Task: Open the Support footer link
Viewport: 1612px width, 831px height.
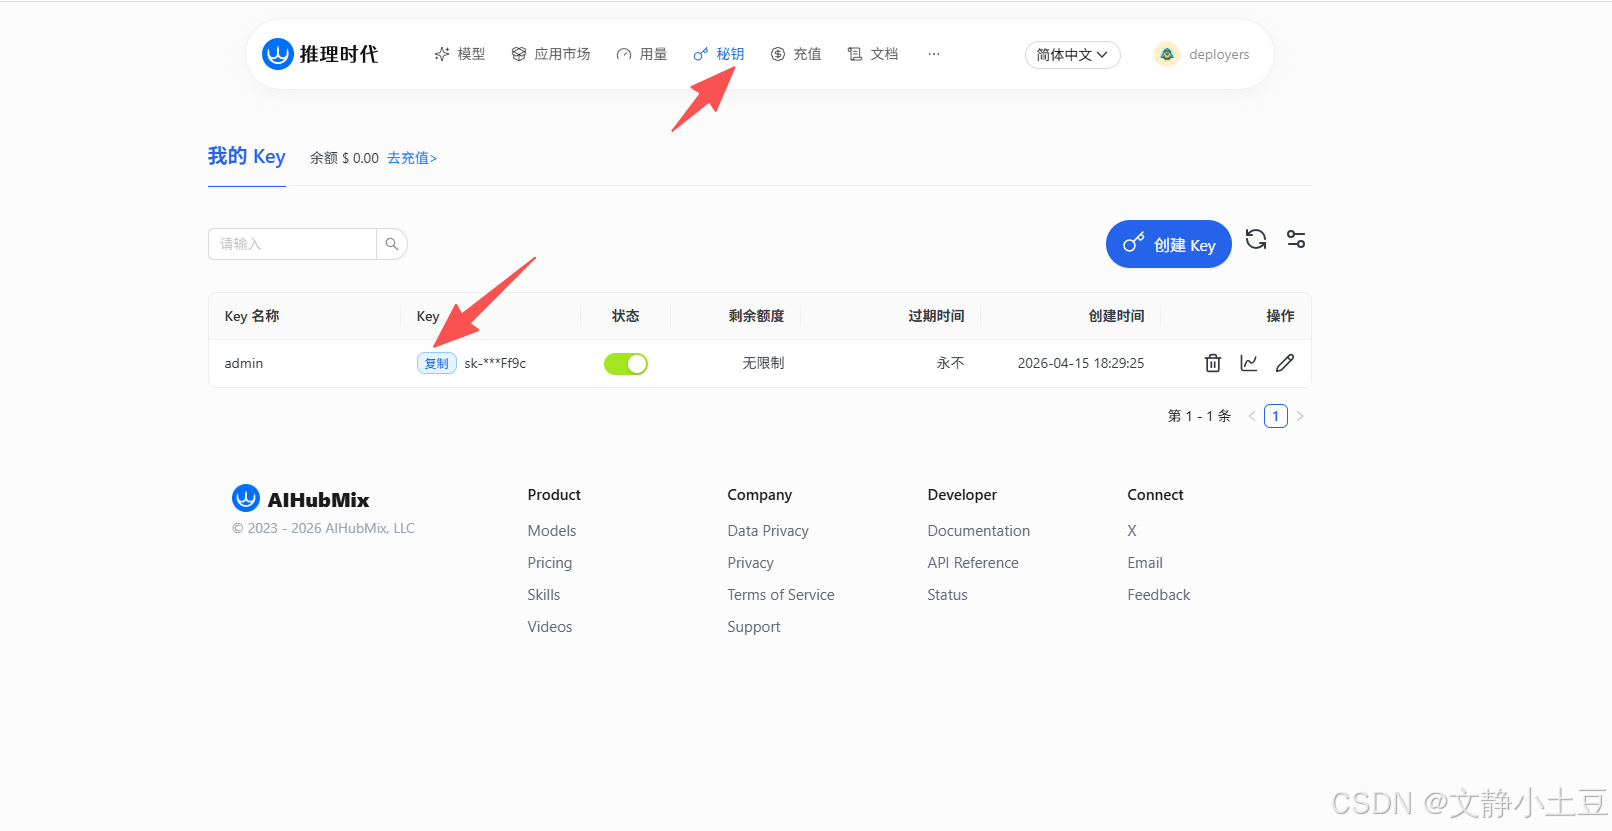Action: (x=754, y=627)
